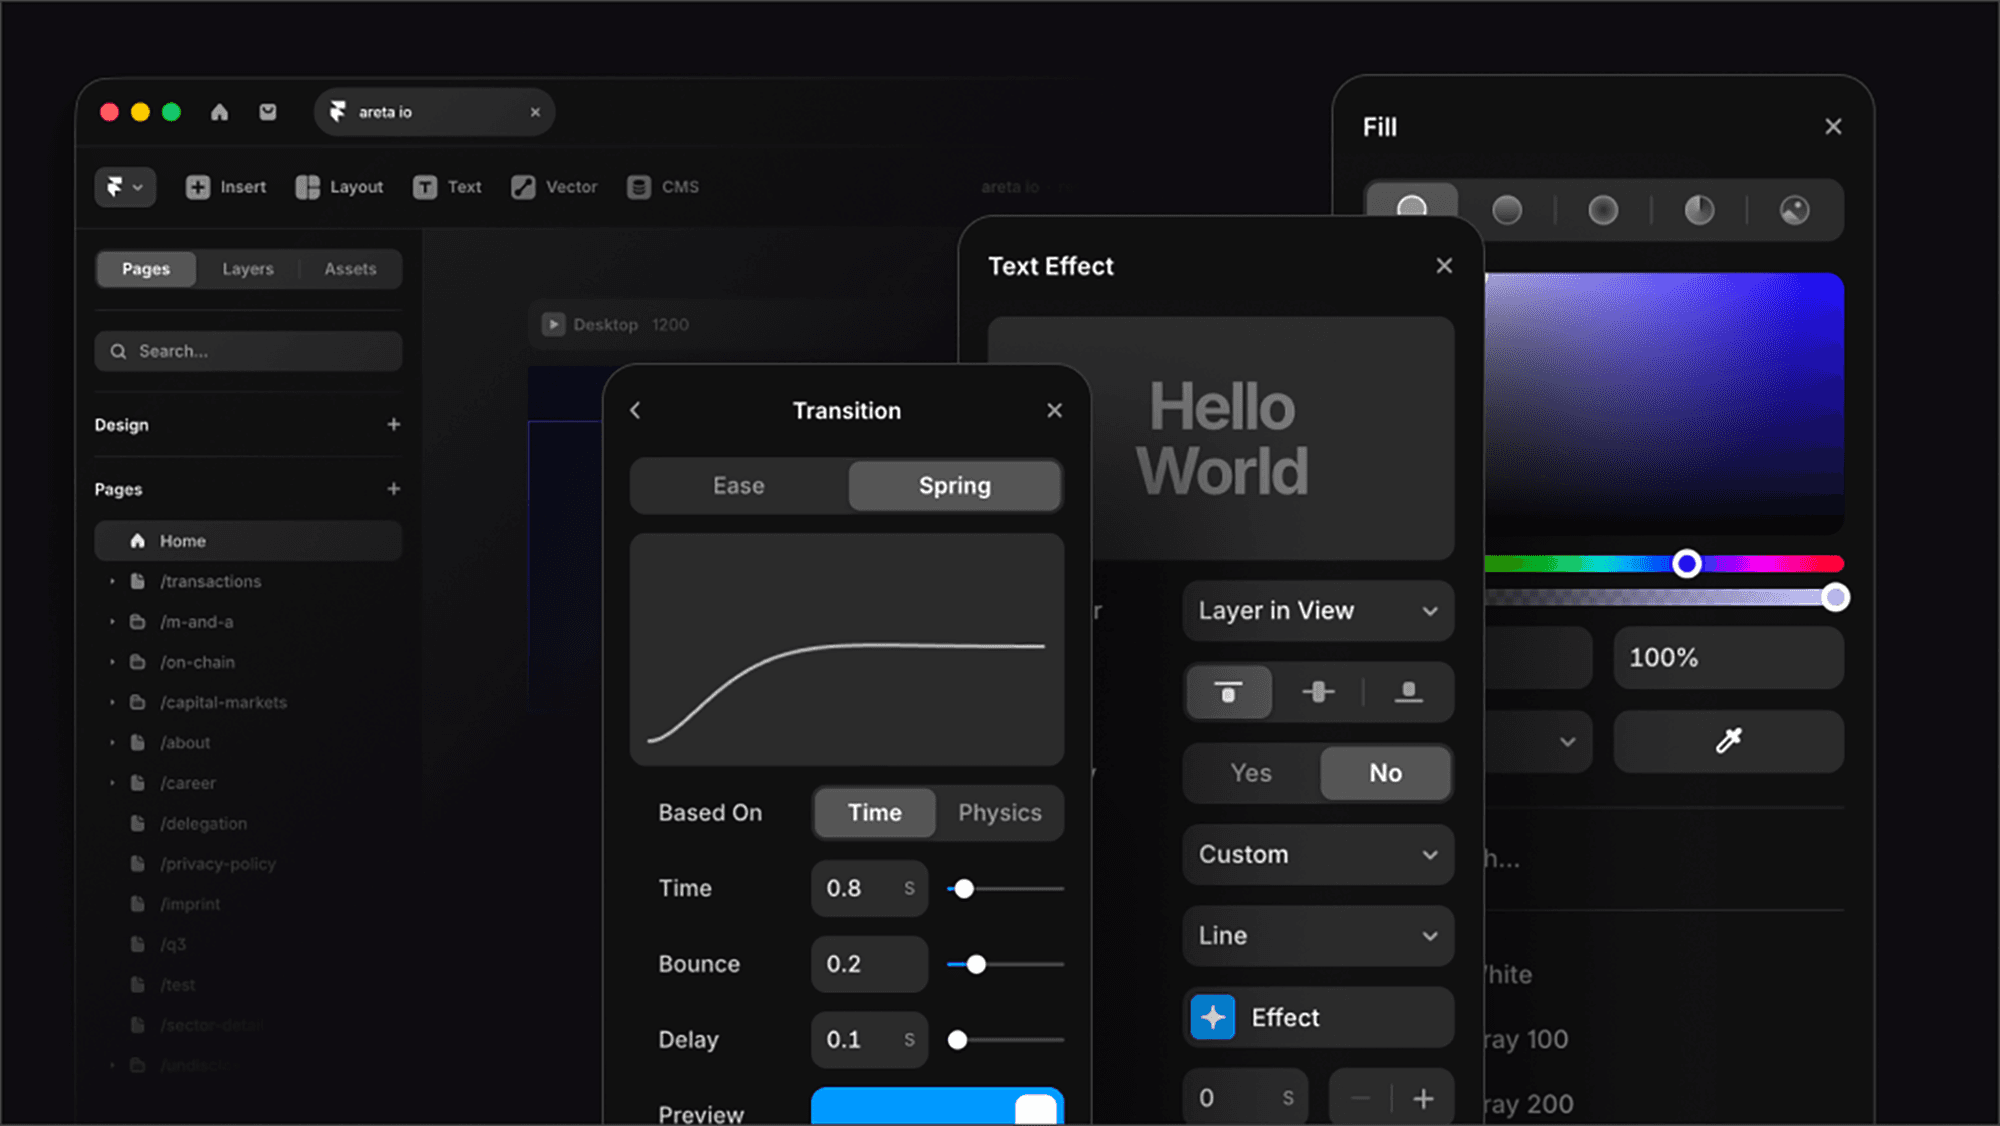
Task: Pick a color with the eyedropper icon
Action: [1727, 741]
